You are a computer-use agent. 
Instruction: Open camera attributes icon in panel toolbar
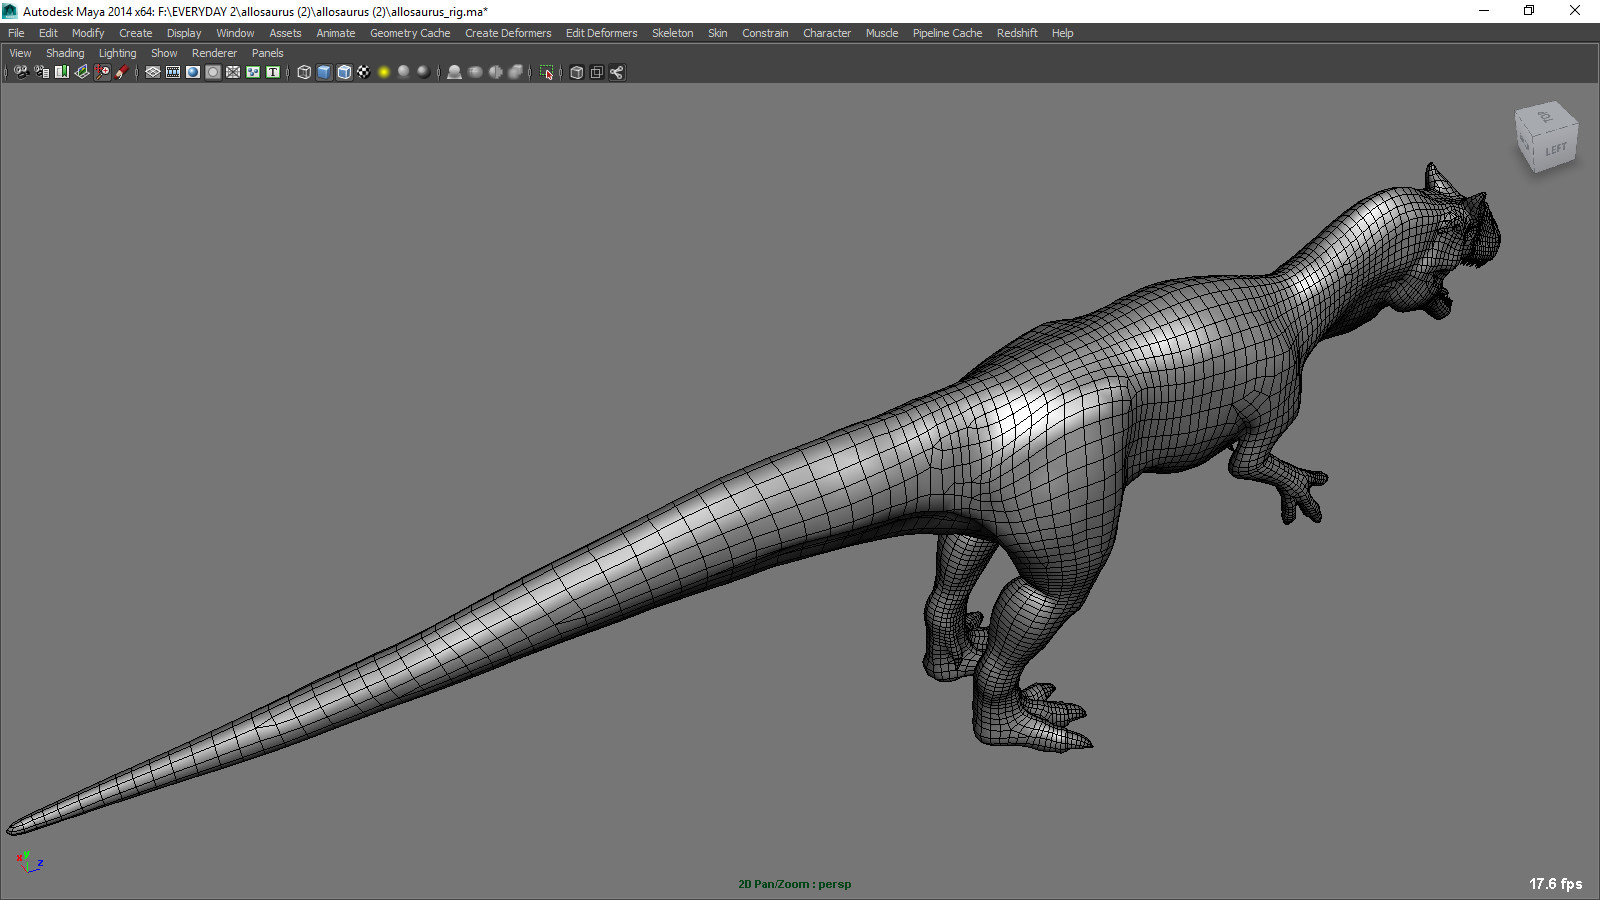[42, 72]
